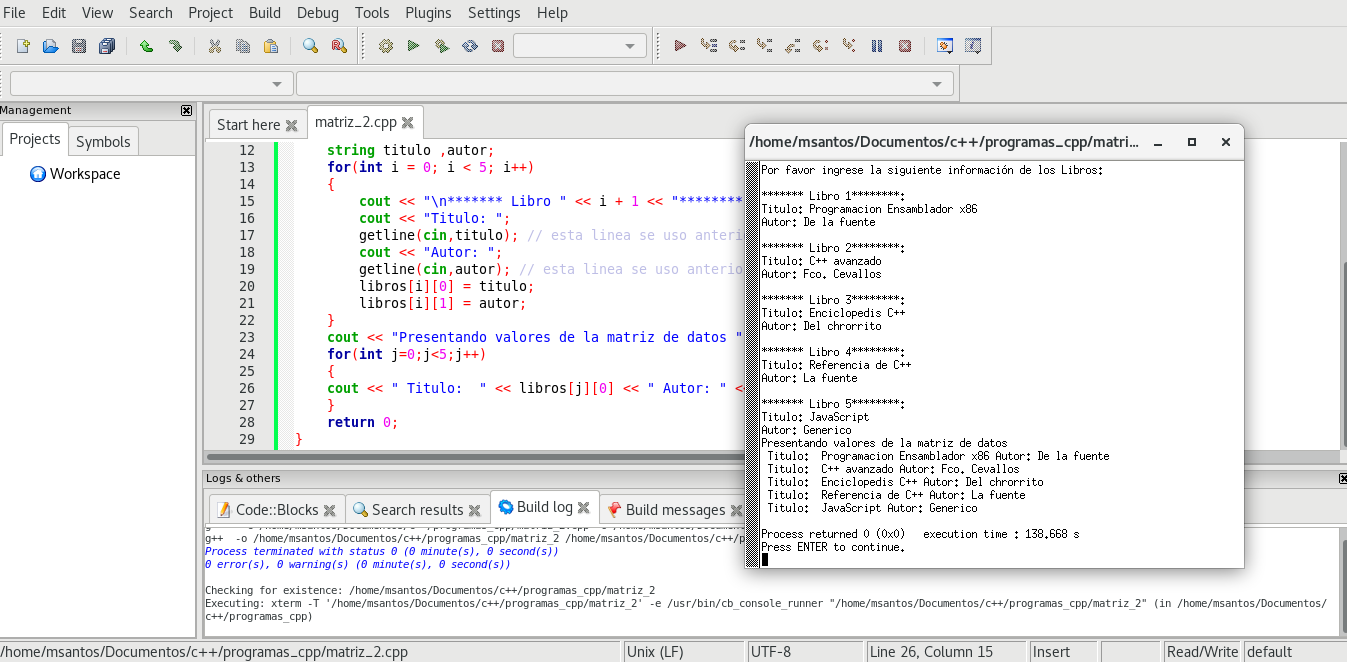Click the Open file icon
1347x662 pixels.
(50, 46)
